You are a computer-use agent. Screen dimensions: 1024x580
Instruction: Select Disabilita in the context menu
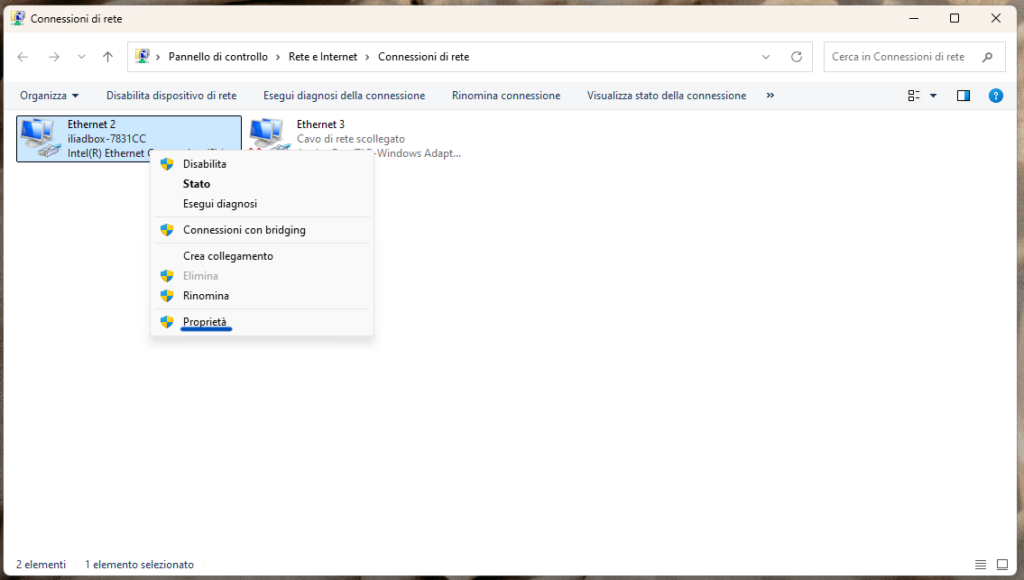(204, 164)
